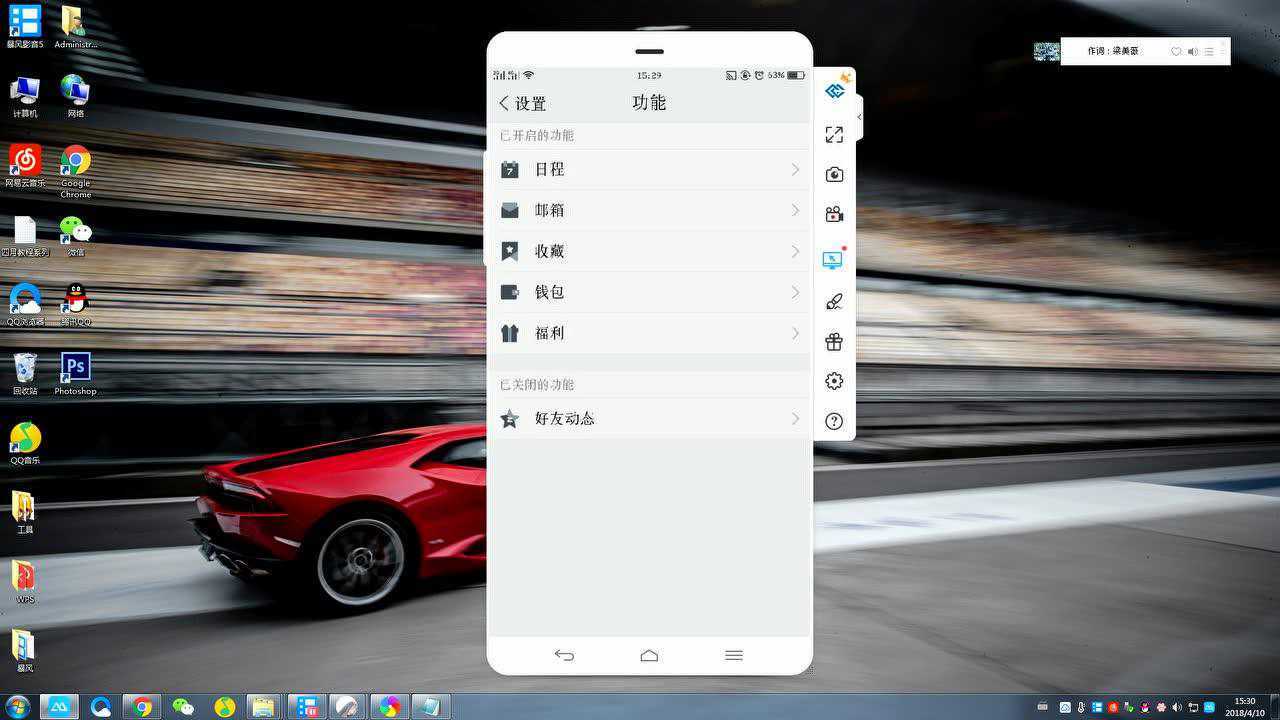
Task: Enter fullscreen with the expand icon
Action: click(834, 134)
